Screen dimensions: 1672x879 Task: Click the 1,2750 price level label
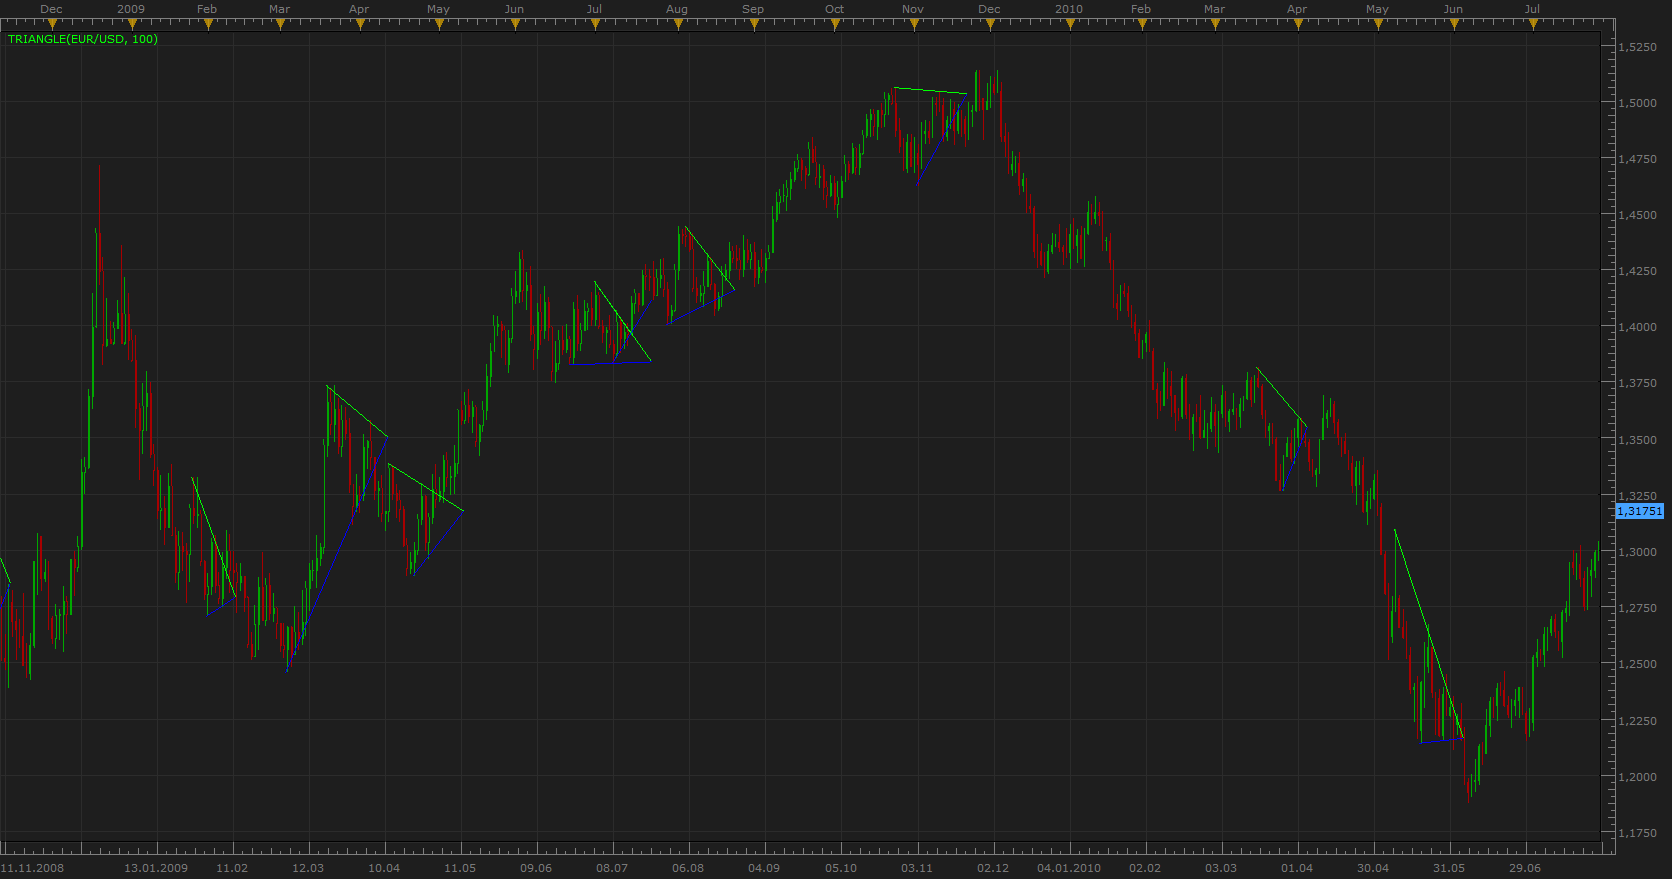click(x=1638, y=608)
